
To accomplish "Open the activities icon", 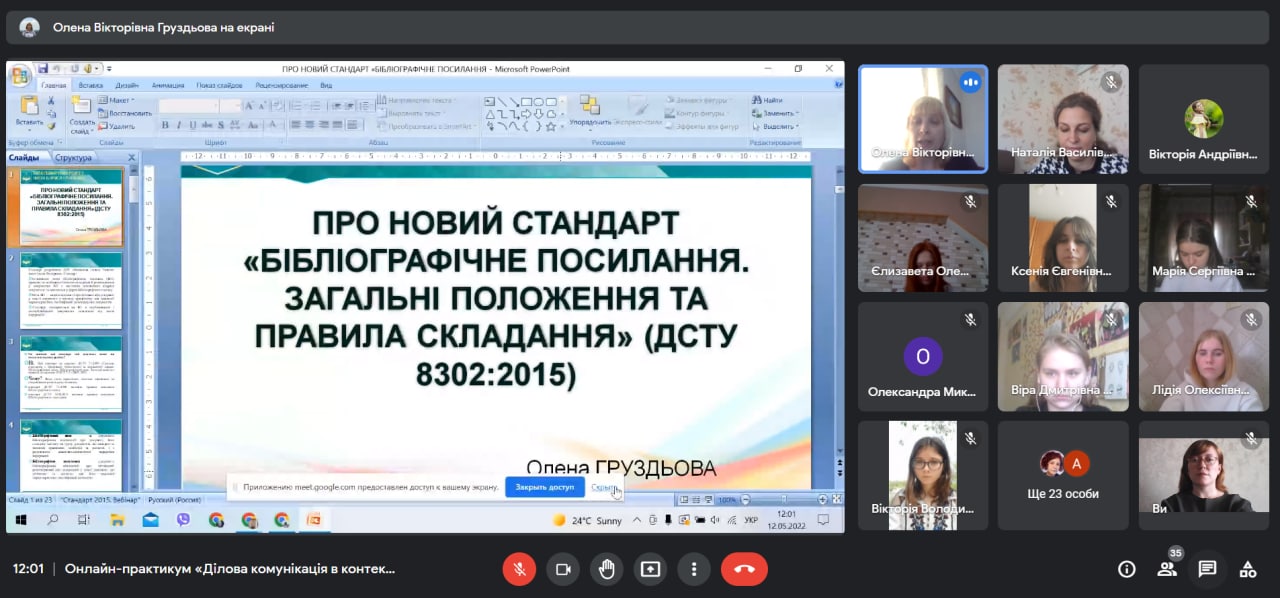I will 1247,569.
